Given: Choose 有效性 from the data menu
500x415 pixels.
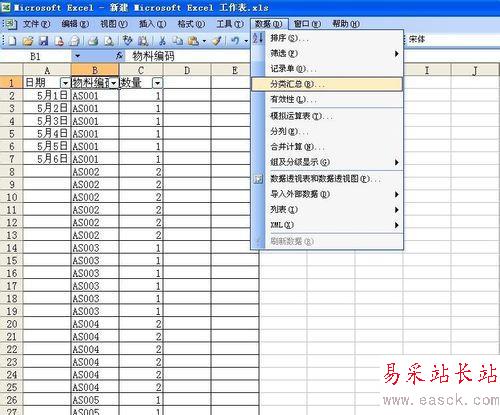Looking at the screenshot, I should pos(327,99).
